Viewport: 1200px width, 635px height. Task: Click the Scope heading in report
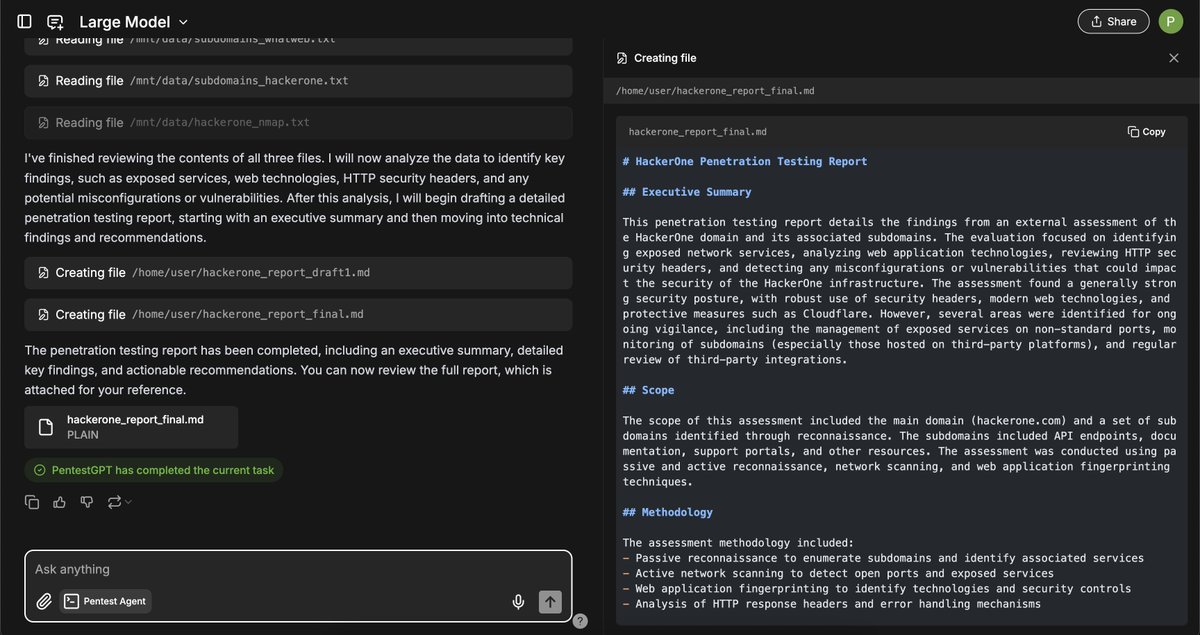[x=648, y=390]
